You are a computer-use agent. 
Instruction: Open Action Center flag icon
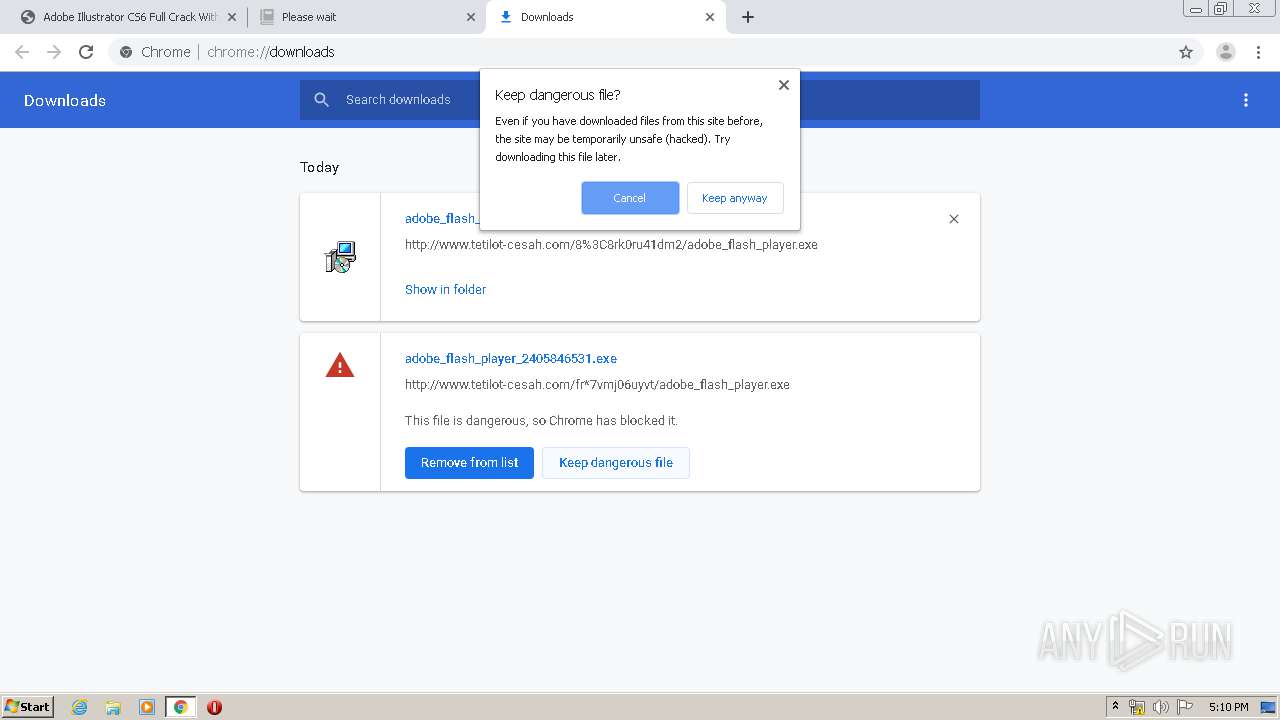1185,707
